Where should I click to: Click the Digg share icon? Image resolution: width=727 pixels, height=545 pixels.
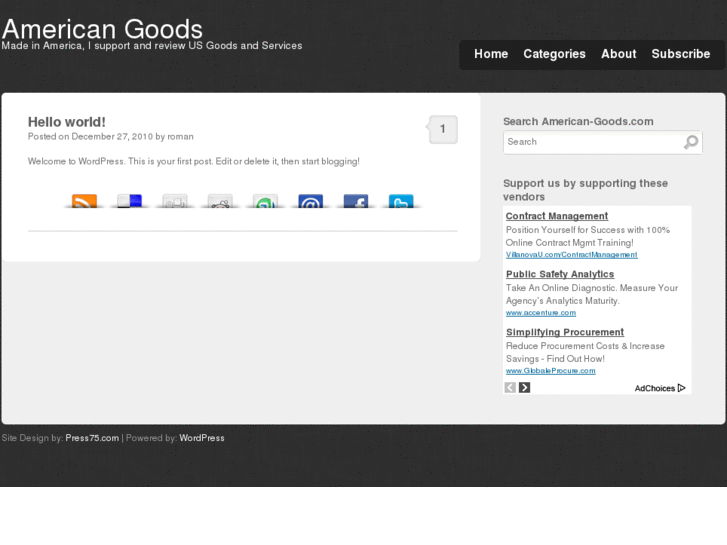pyautogui.click(x=175, y=202)
